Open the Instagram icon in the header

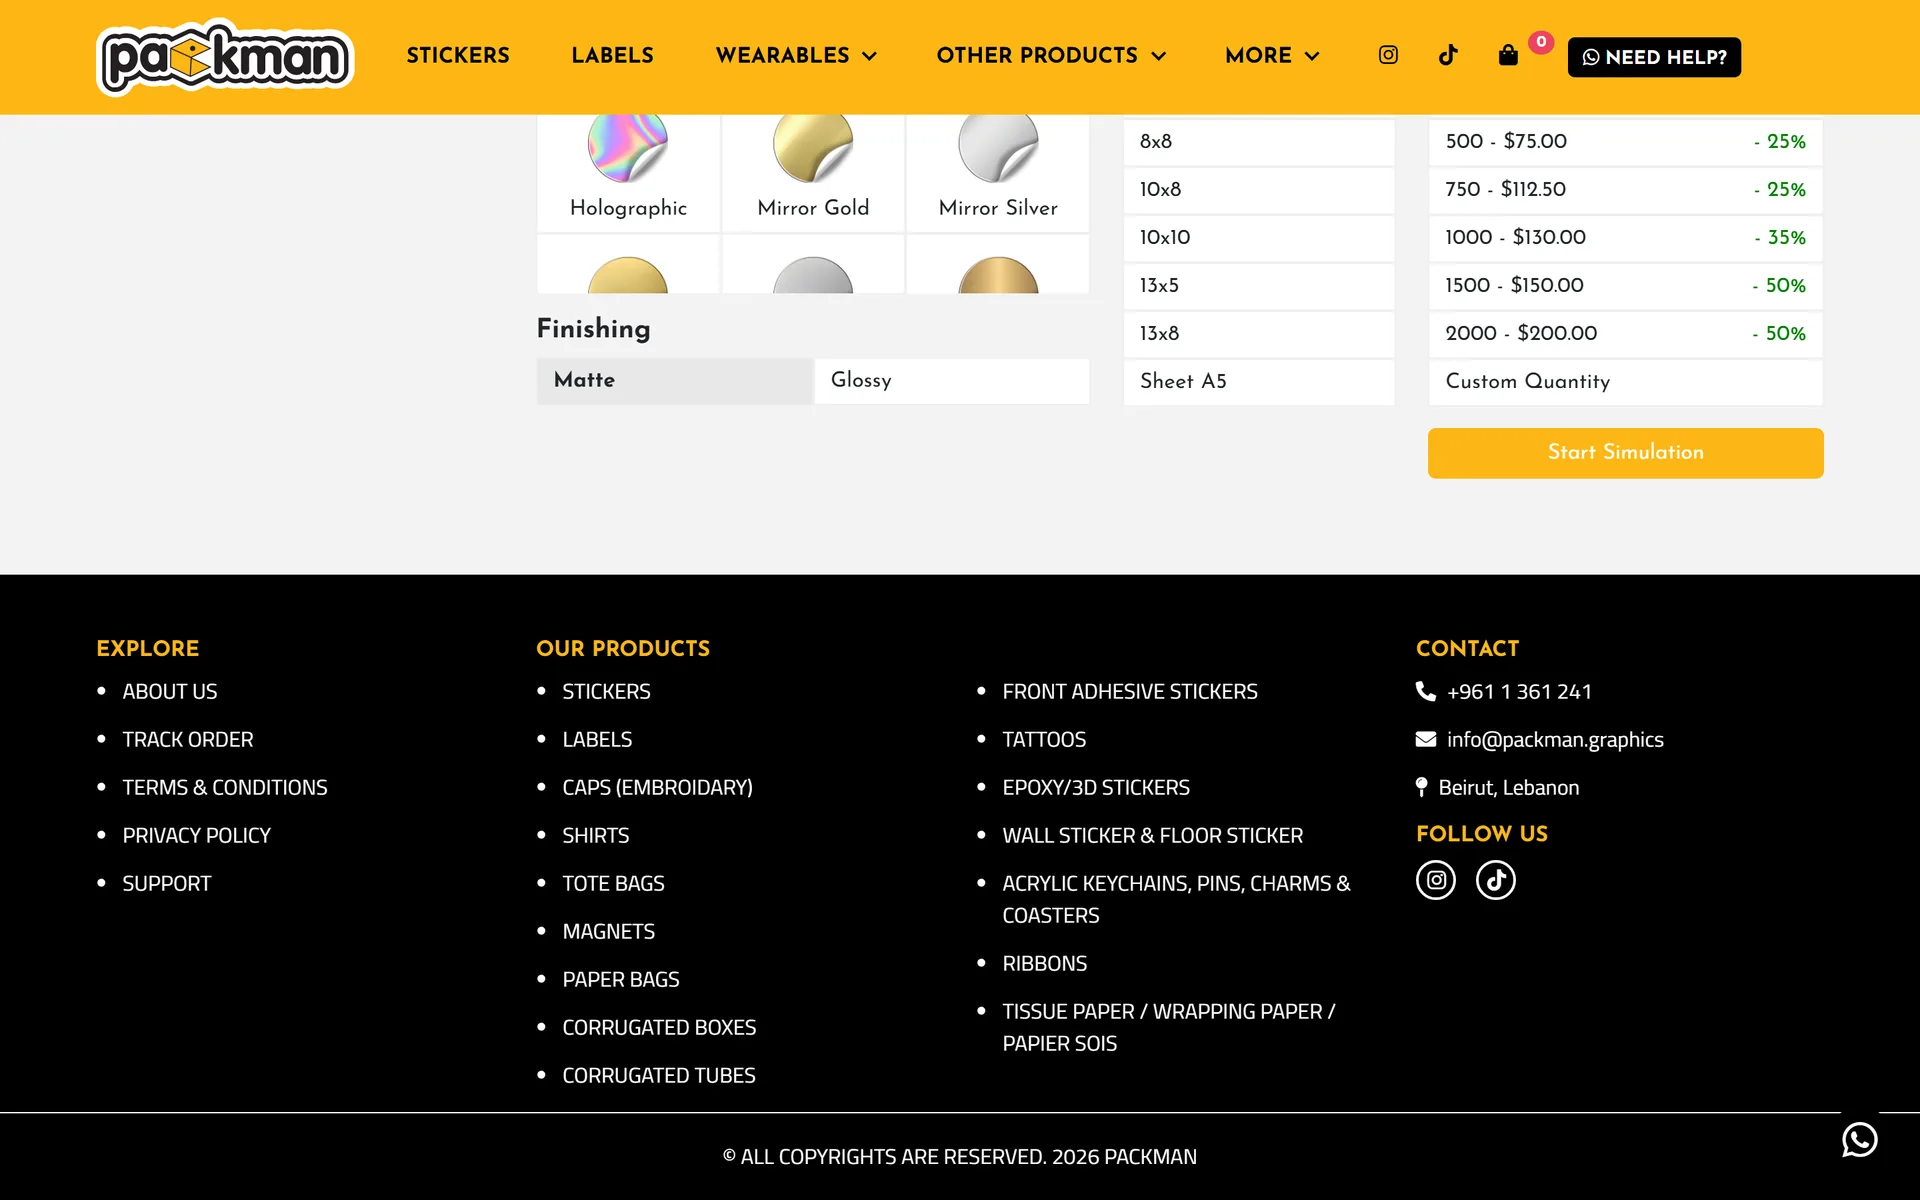[x=1388, y=55]
